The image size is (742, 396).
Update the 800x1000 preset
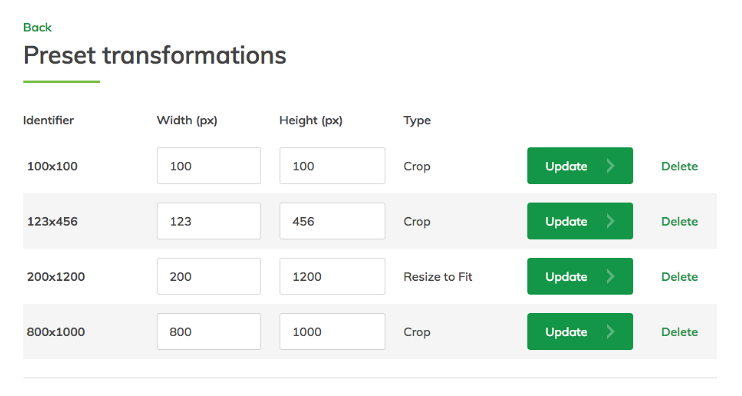tap(580, 331)
